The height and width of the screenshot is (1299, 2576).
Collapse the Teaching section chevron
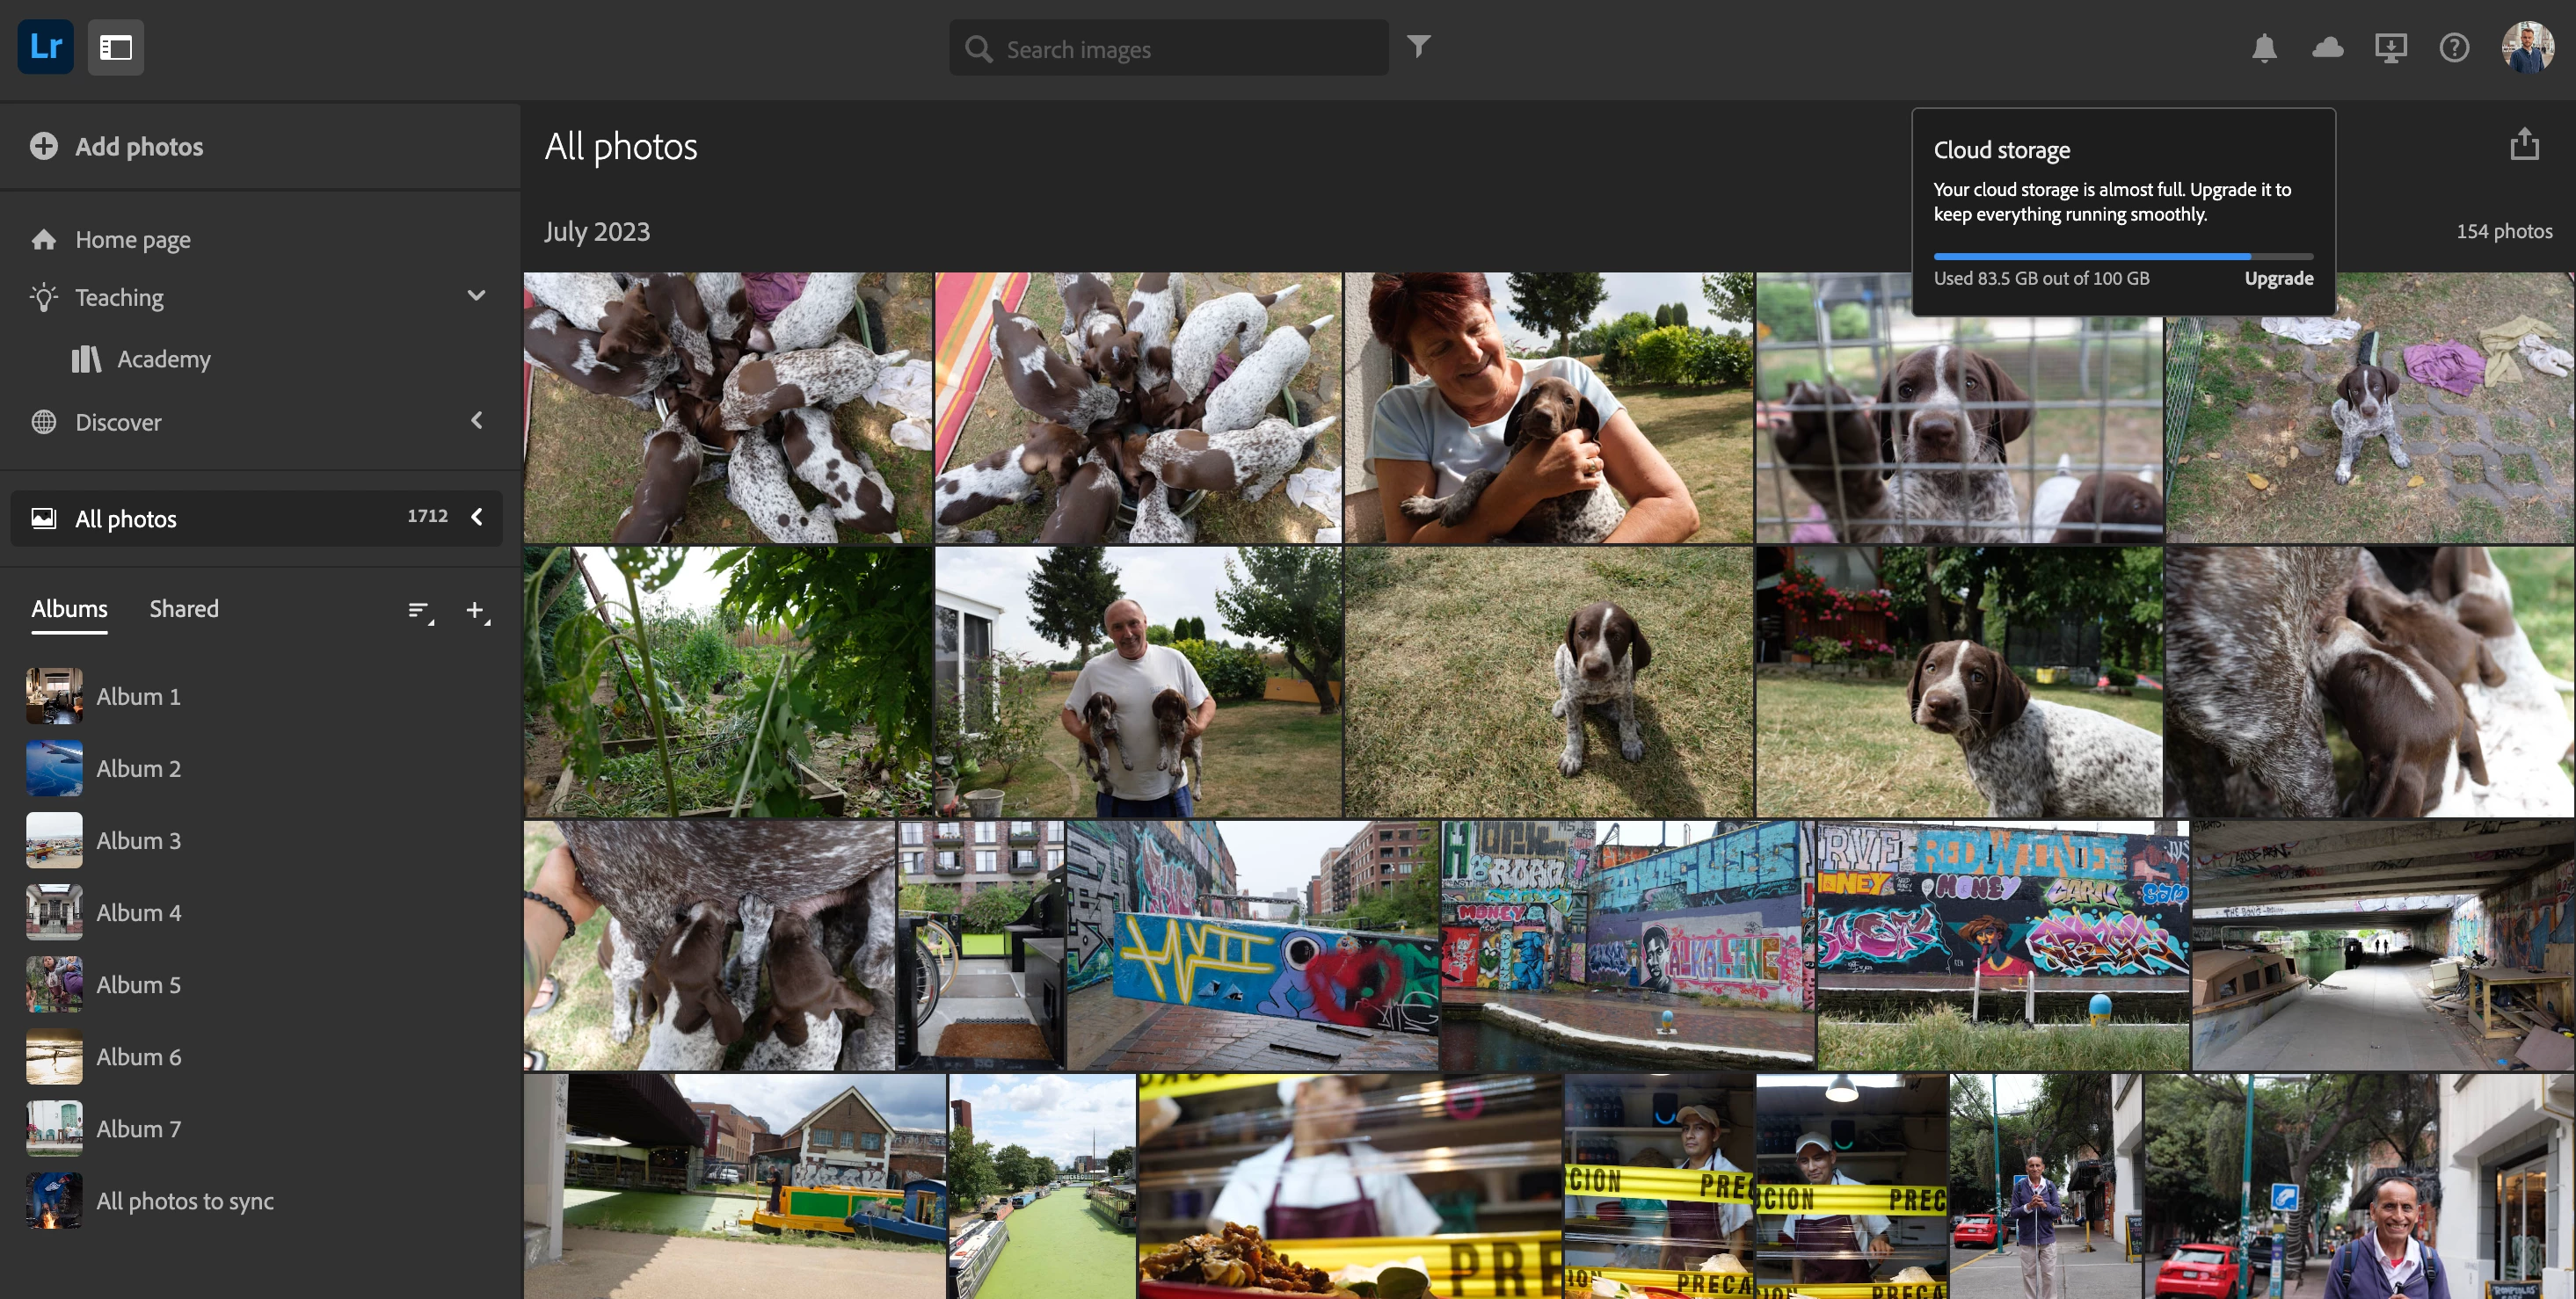[476, 296]
